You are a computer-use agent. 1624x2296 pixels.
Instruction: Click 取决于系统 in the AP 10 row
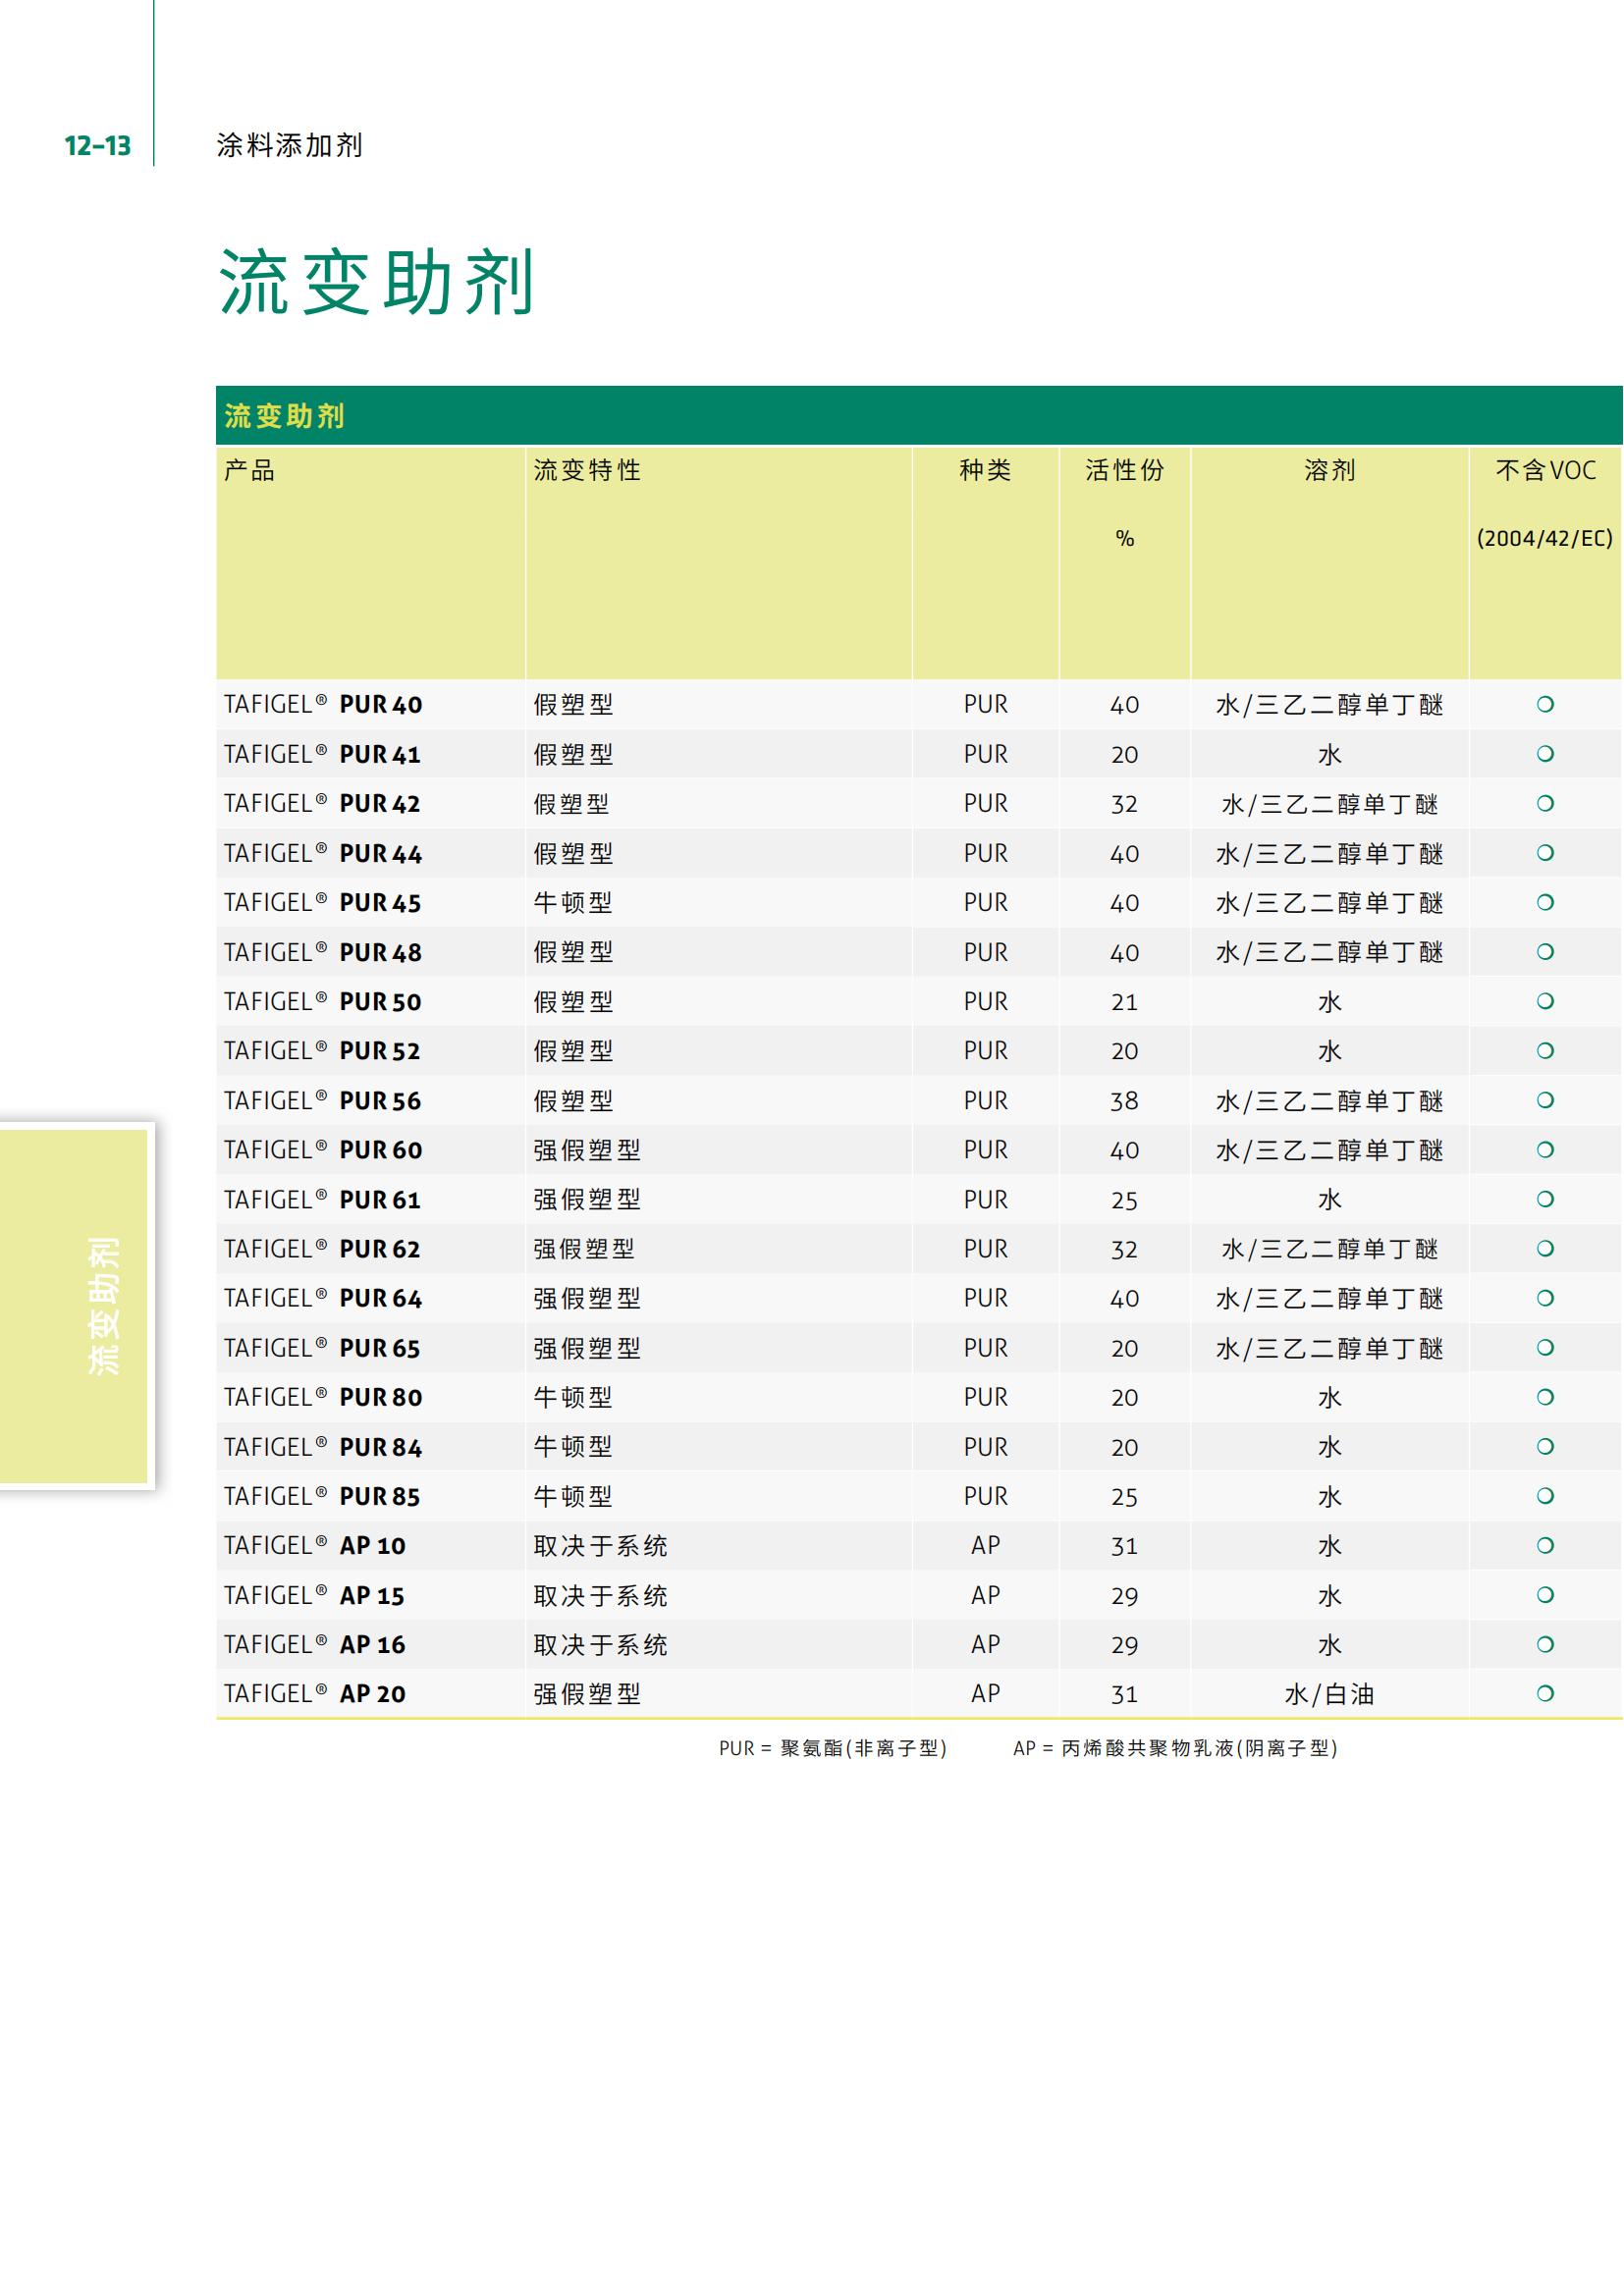tap(600, 1546)
